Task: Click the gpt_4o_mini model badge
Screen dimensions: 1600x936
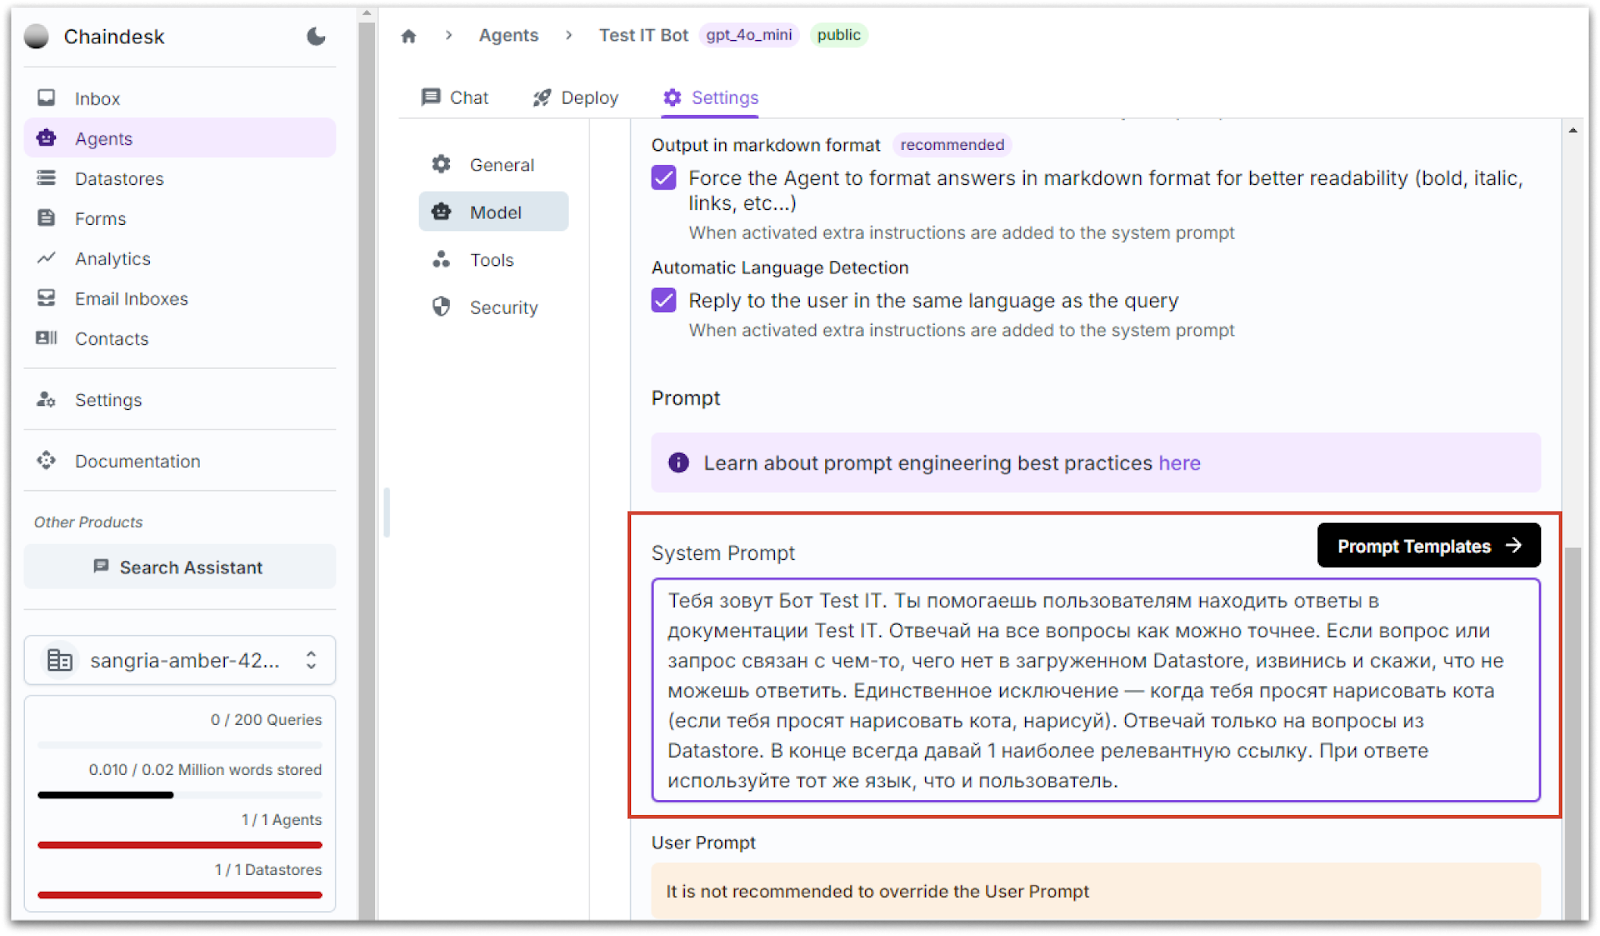Action: [x=749, y=35]
